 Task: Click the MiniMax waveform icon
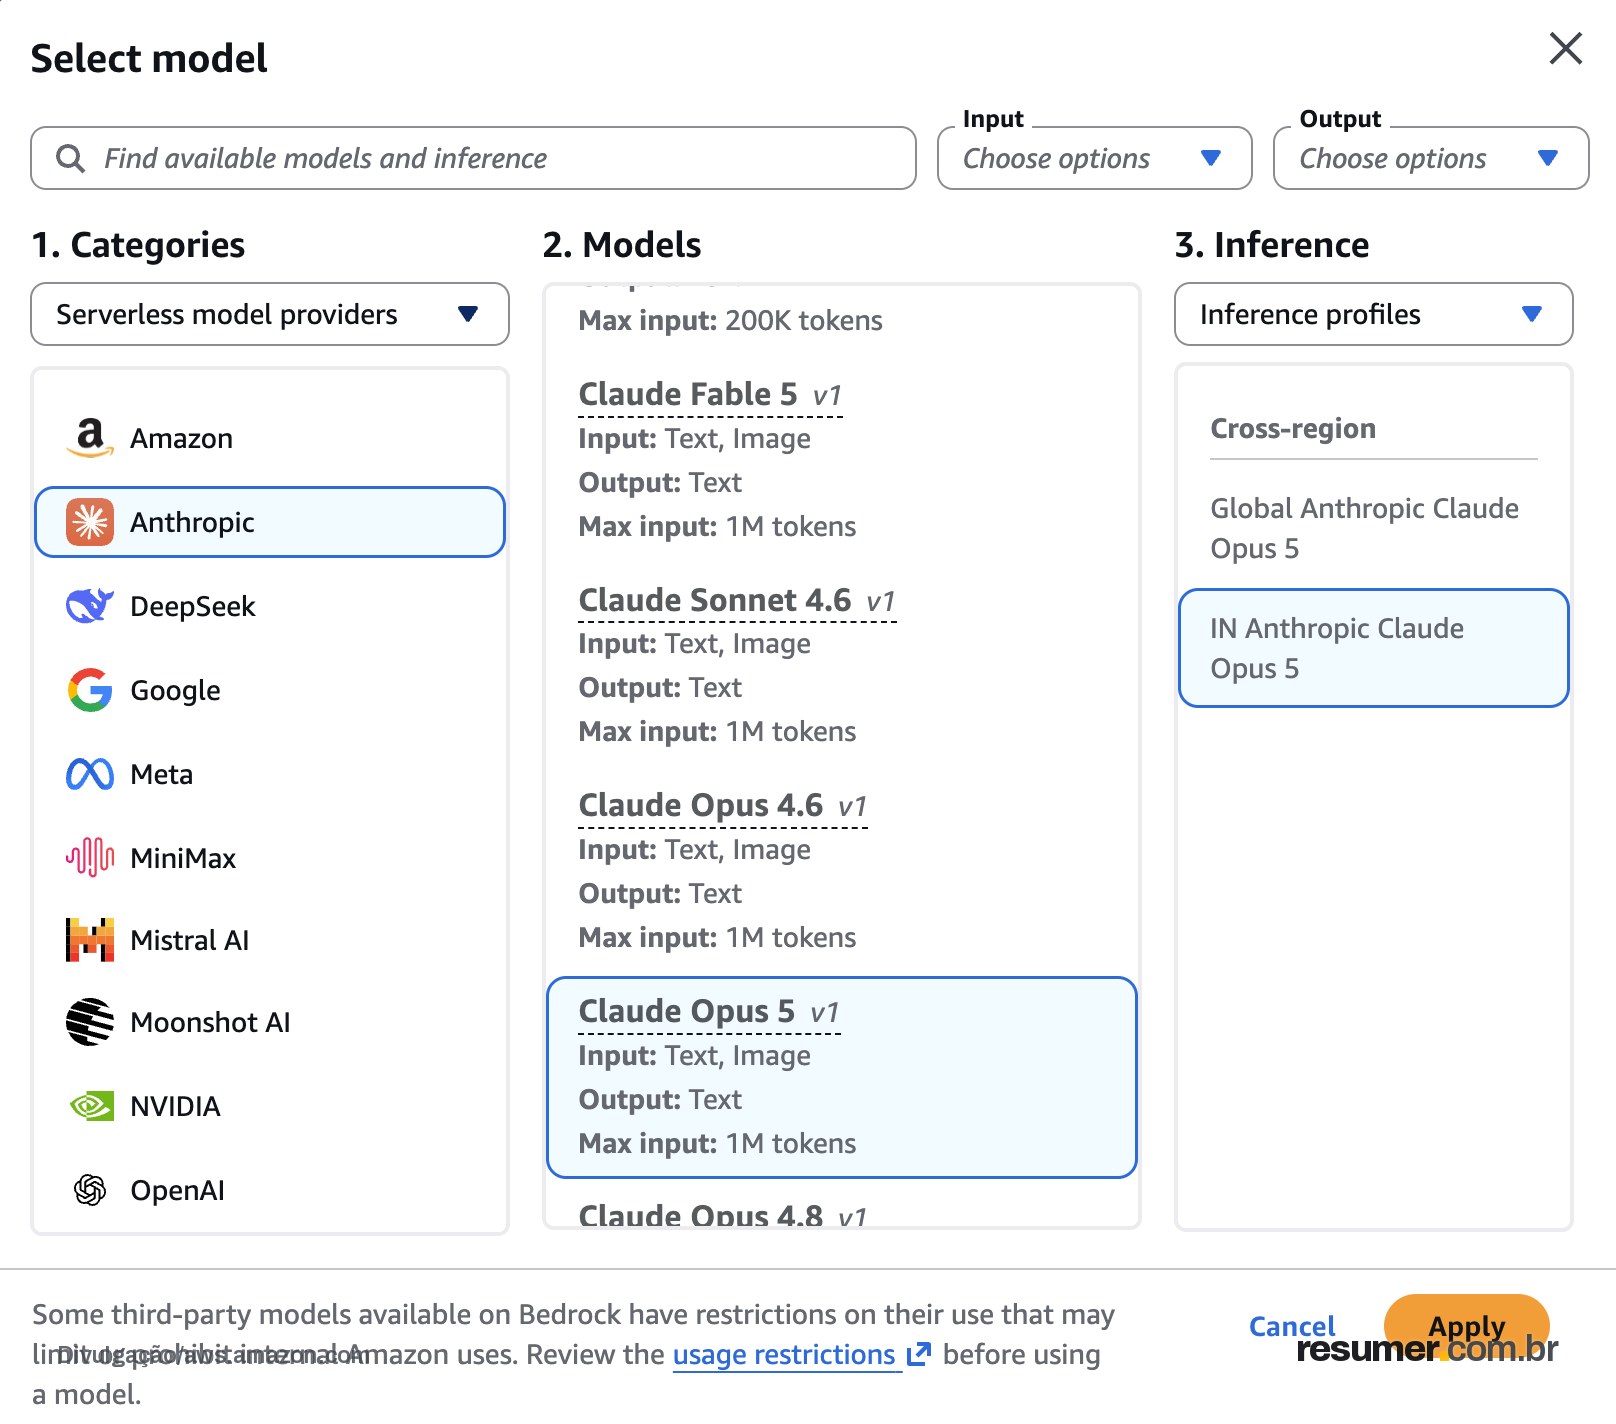[90, 857]
